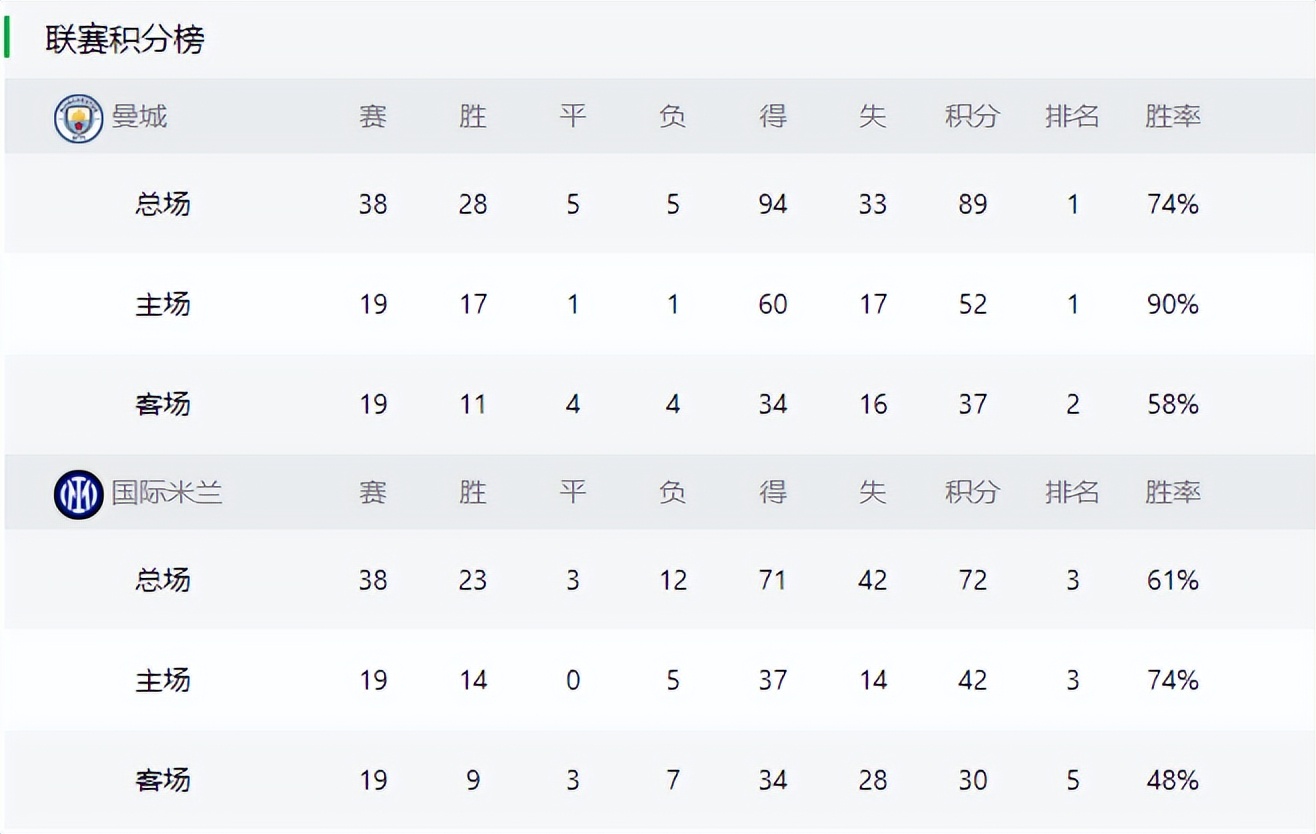Click the 积分 header in 曼城 section
Screen dimensions: 1316x834
point(972,117)
